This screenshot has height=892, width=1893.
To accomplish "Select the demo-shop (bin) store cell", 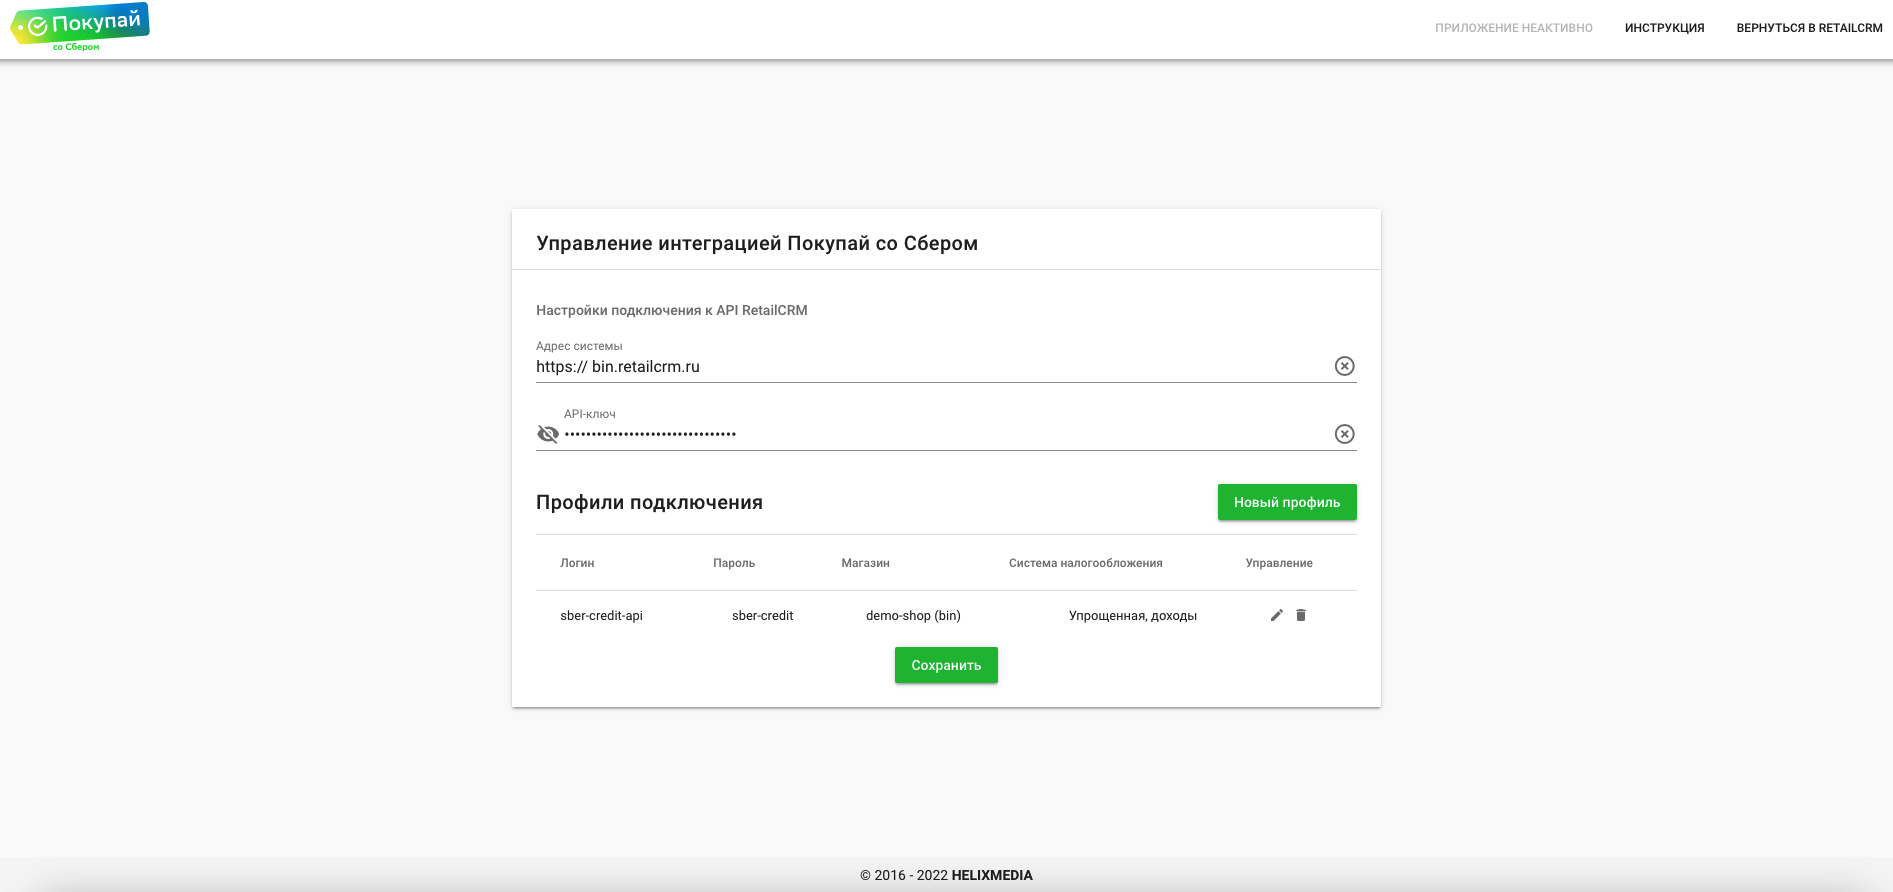I will coord(913,616).
